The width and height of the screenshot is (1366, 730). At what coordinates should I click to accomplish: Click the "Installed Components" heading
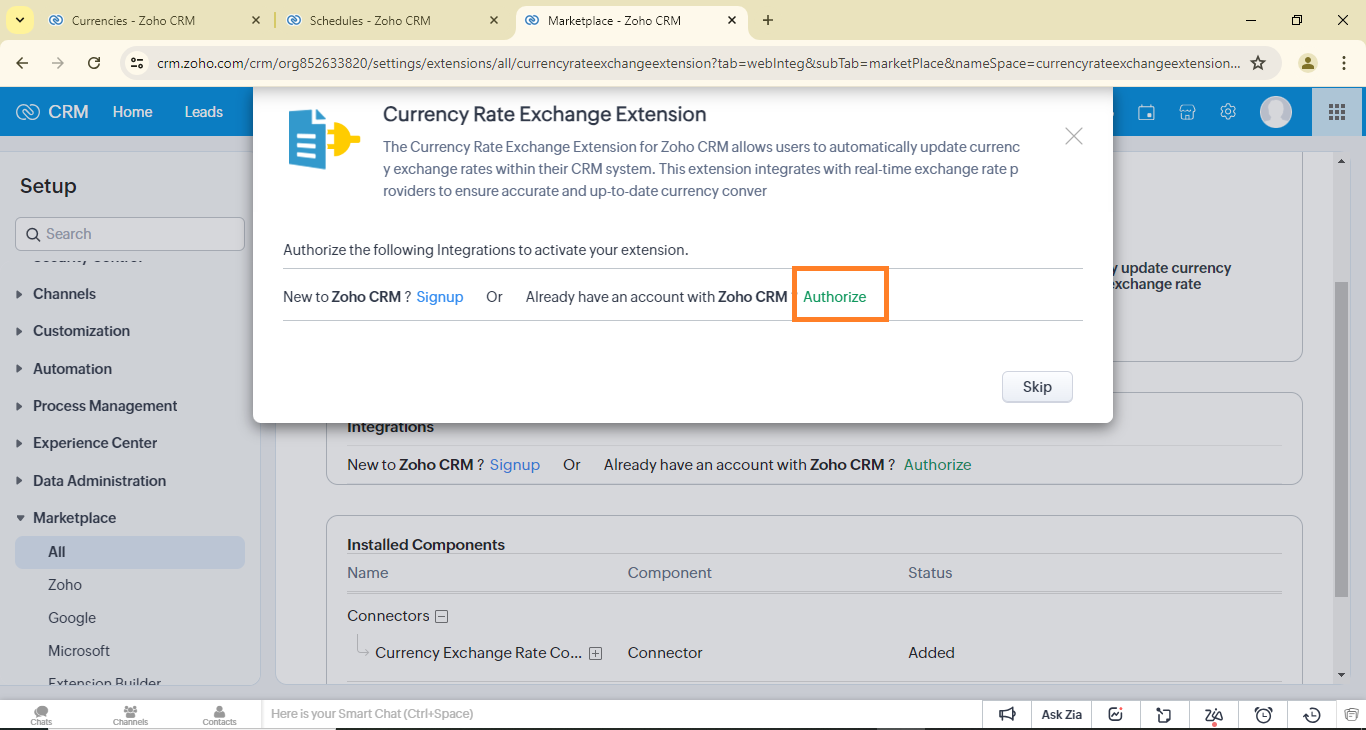point(426,545)
